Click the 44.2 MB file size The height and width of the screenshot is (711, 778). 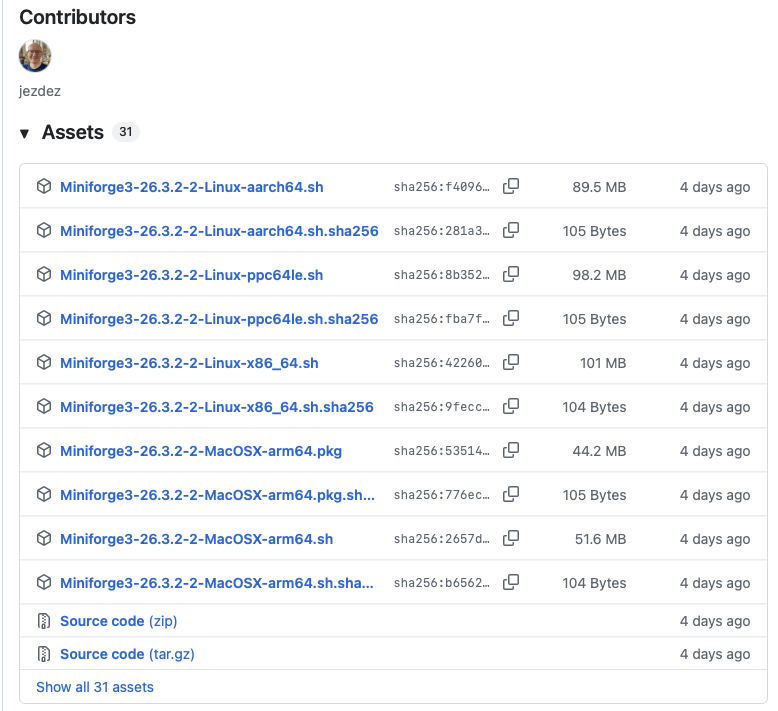599,451
